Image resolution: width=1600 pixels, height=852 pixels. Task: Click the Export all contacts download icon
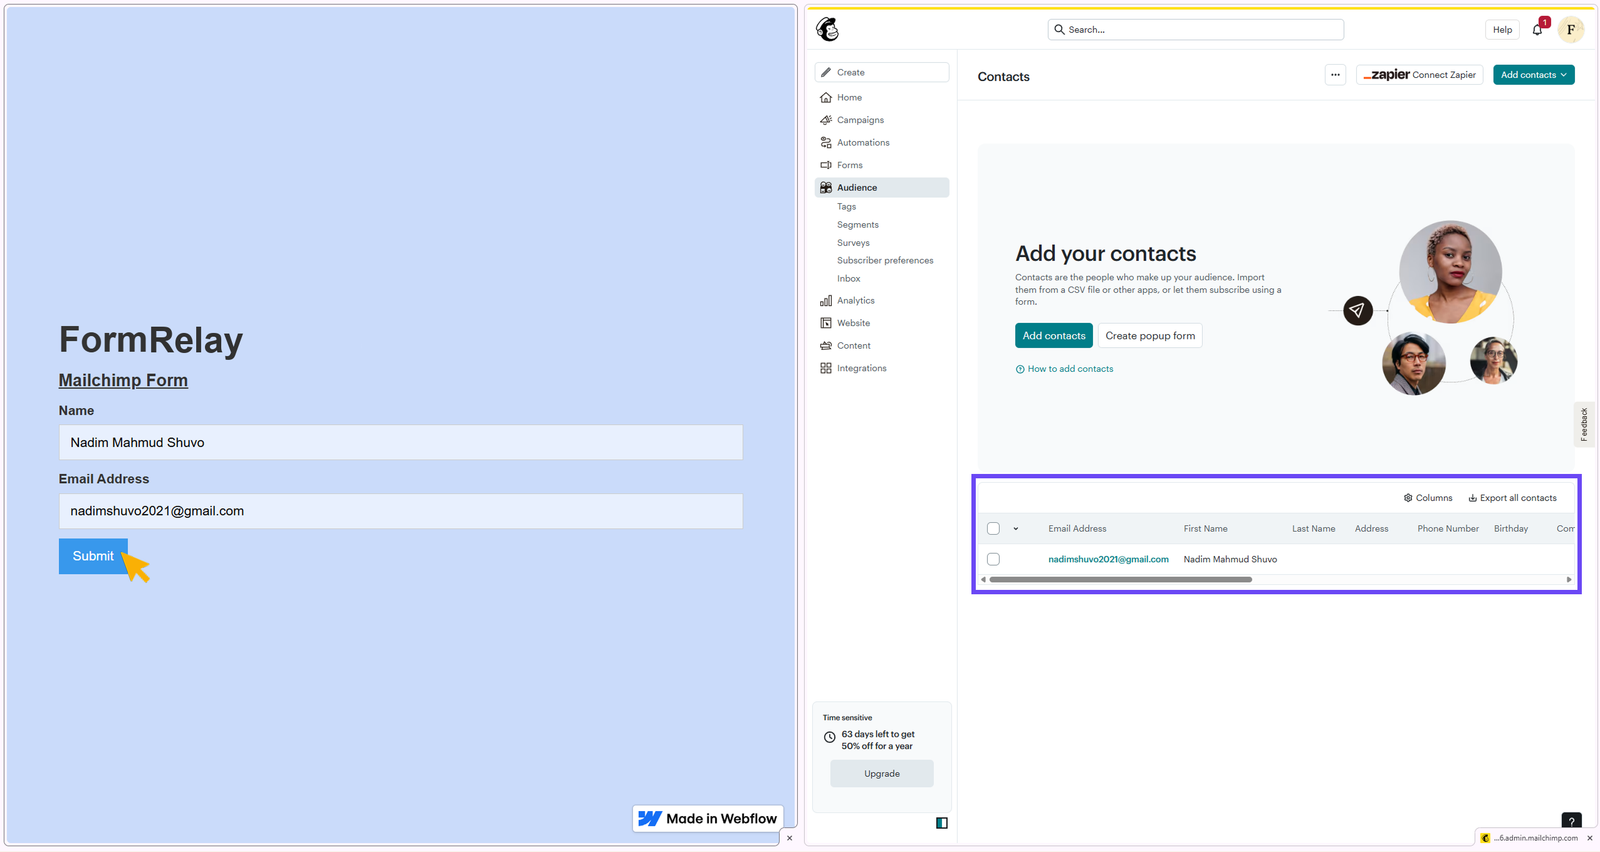pos(1472,498)
